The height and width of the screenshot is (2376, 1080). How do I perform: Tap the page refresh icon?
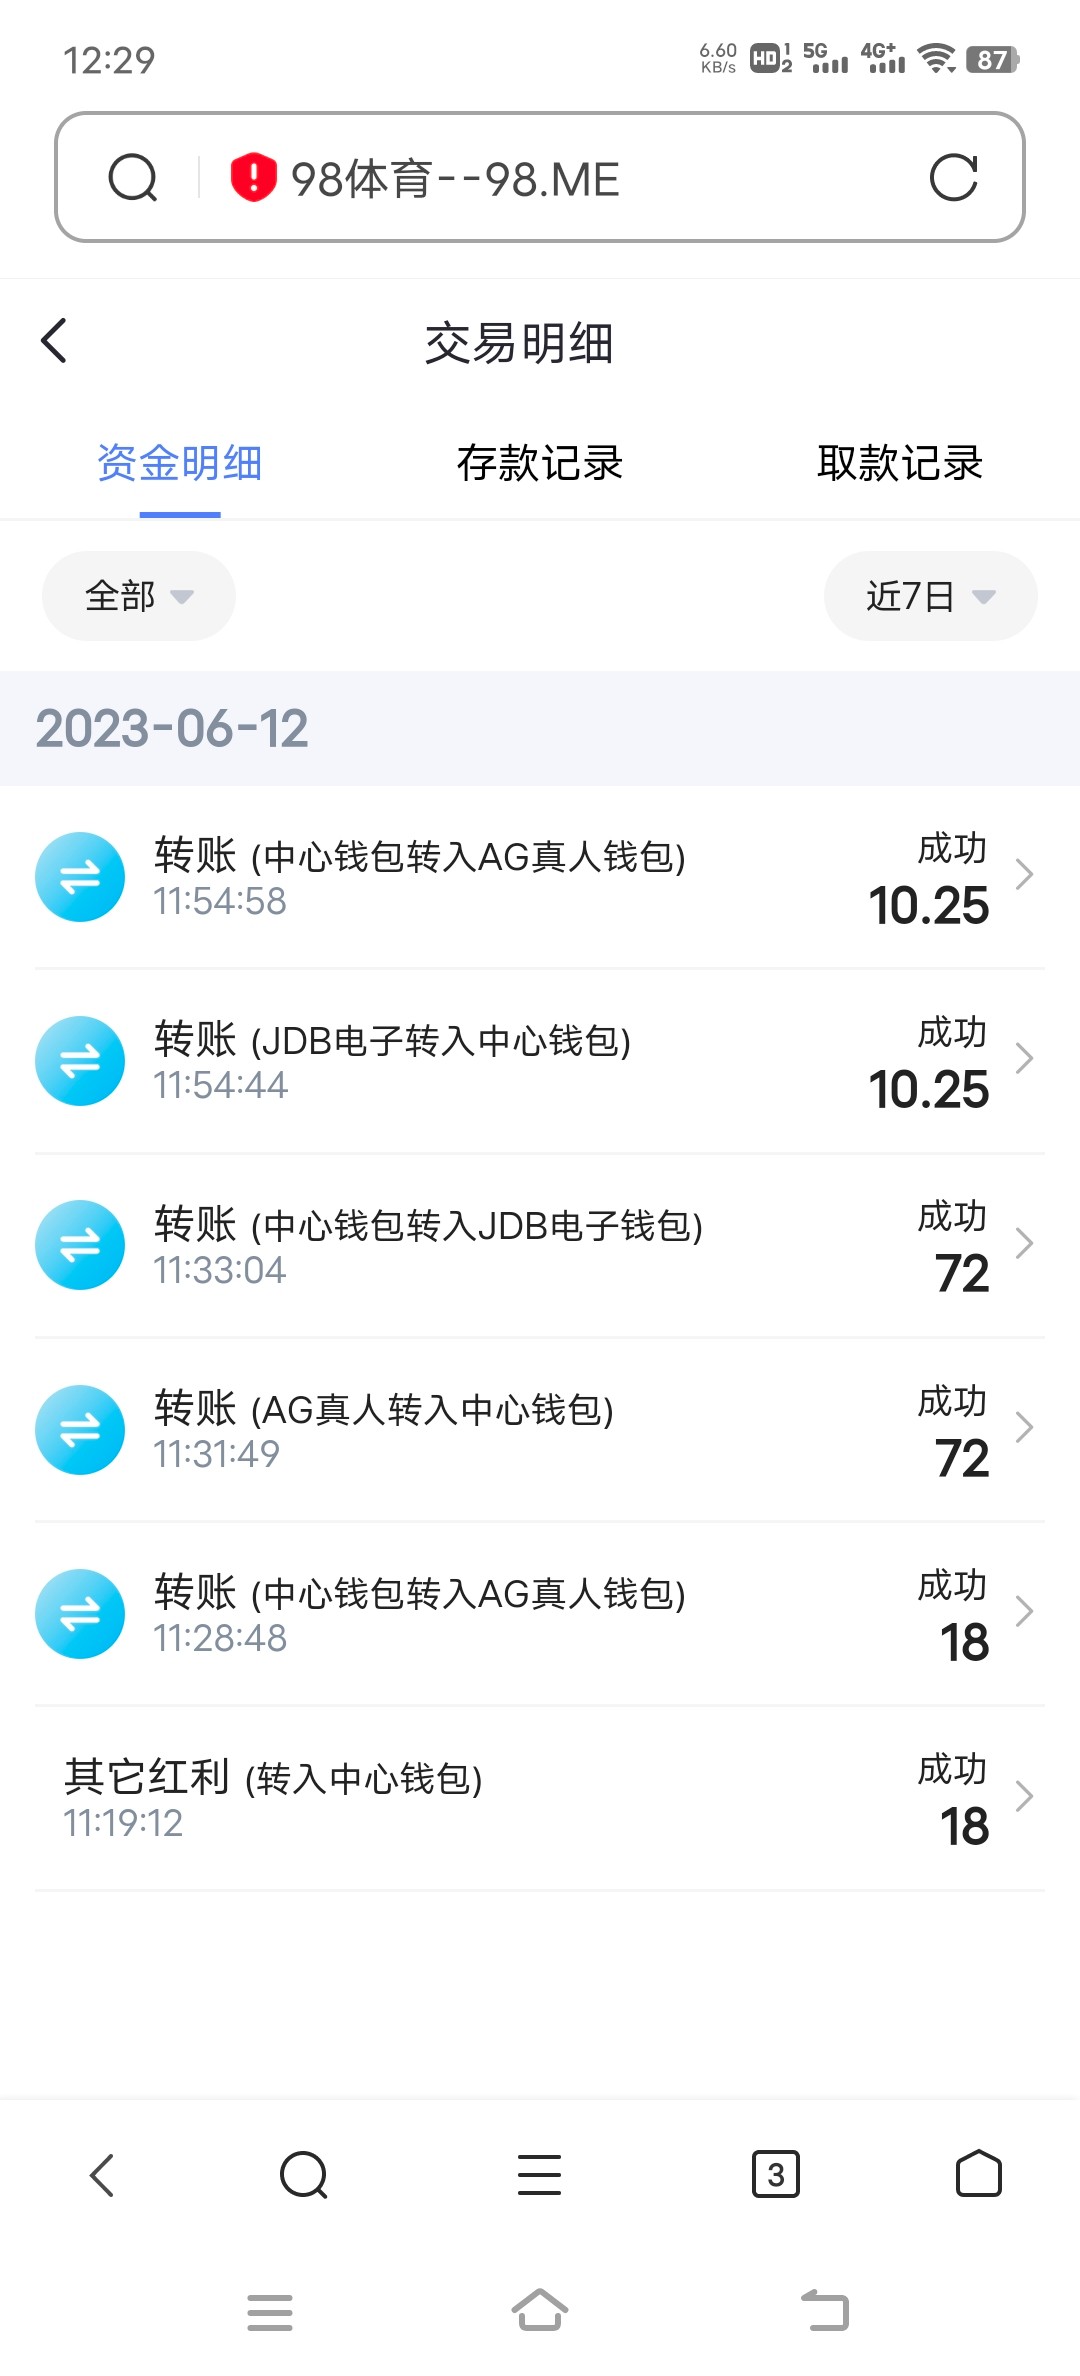coord(952,178)
